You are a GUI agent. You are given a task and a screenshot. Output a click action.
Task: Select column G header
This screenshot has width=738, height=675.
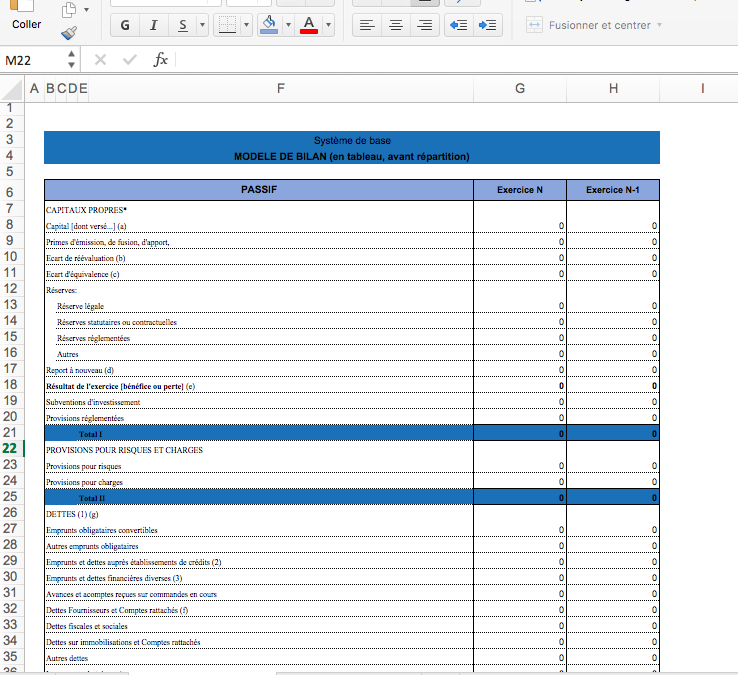click(520, 88)
